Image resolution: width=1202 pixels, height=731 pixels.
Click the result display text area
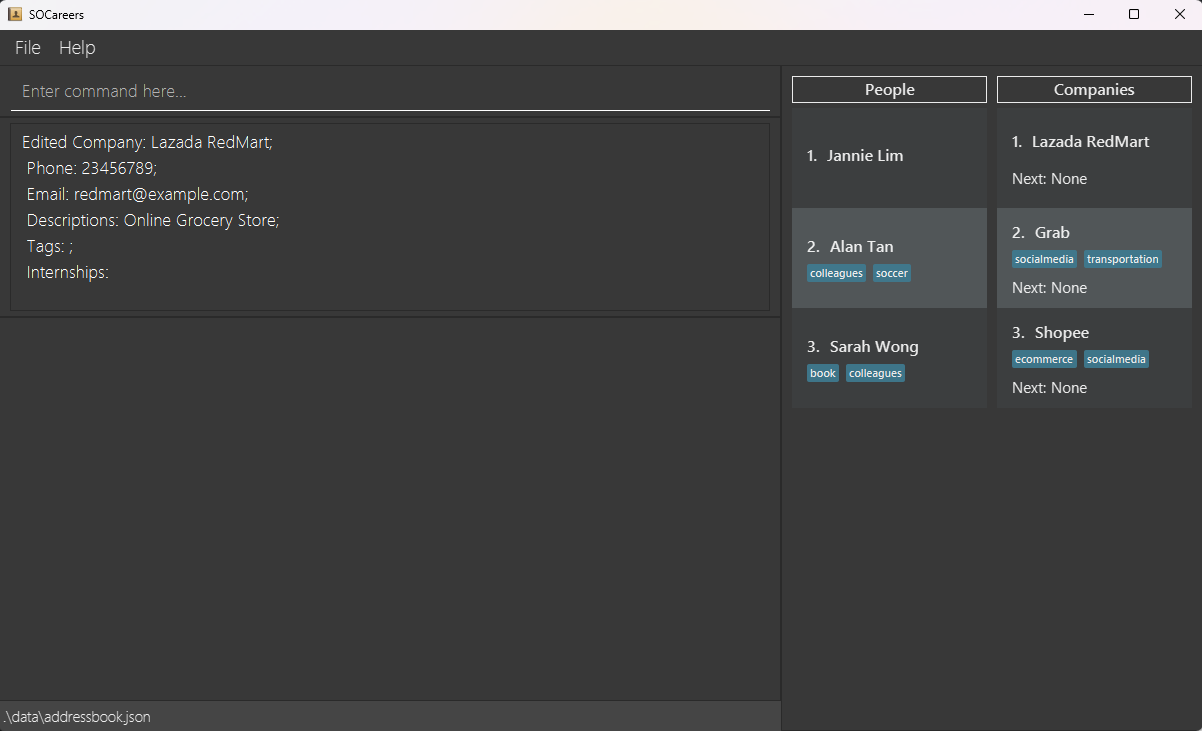[390, 216]
